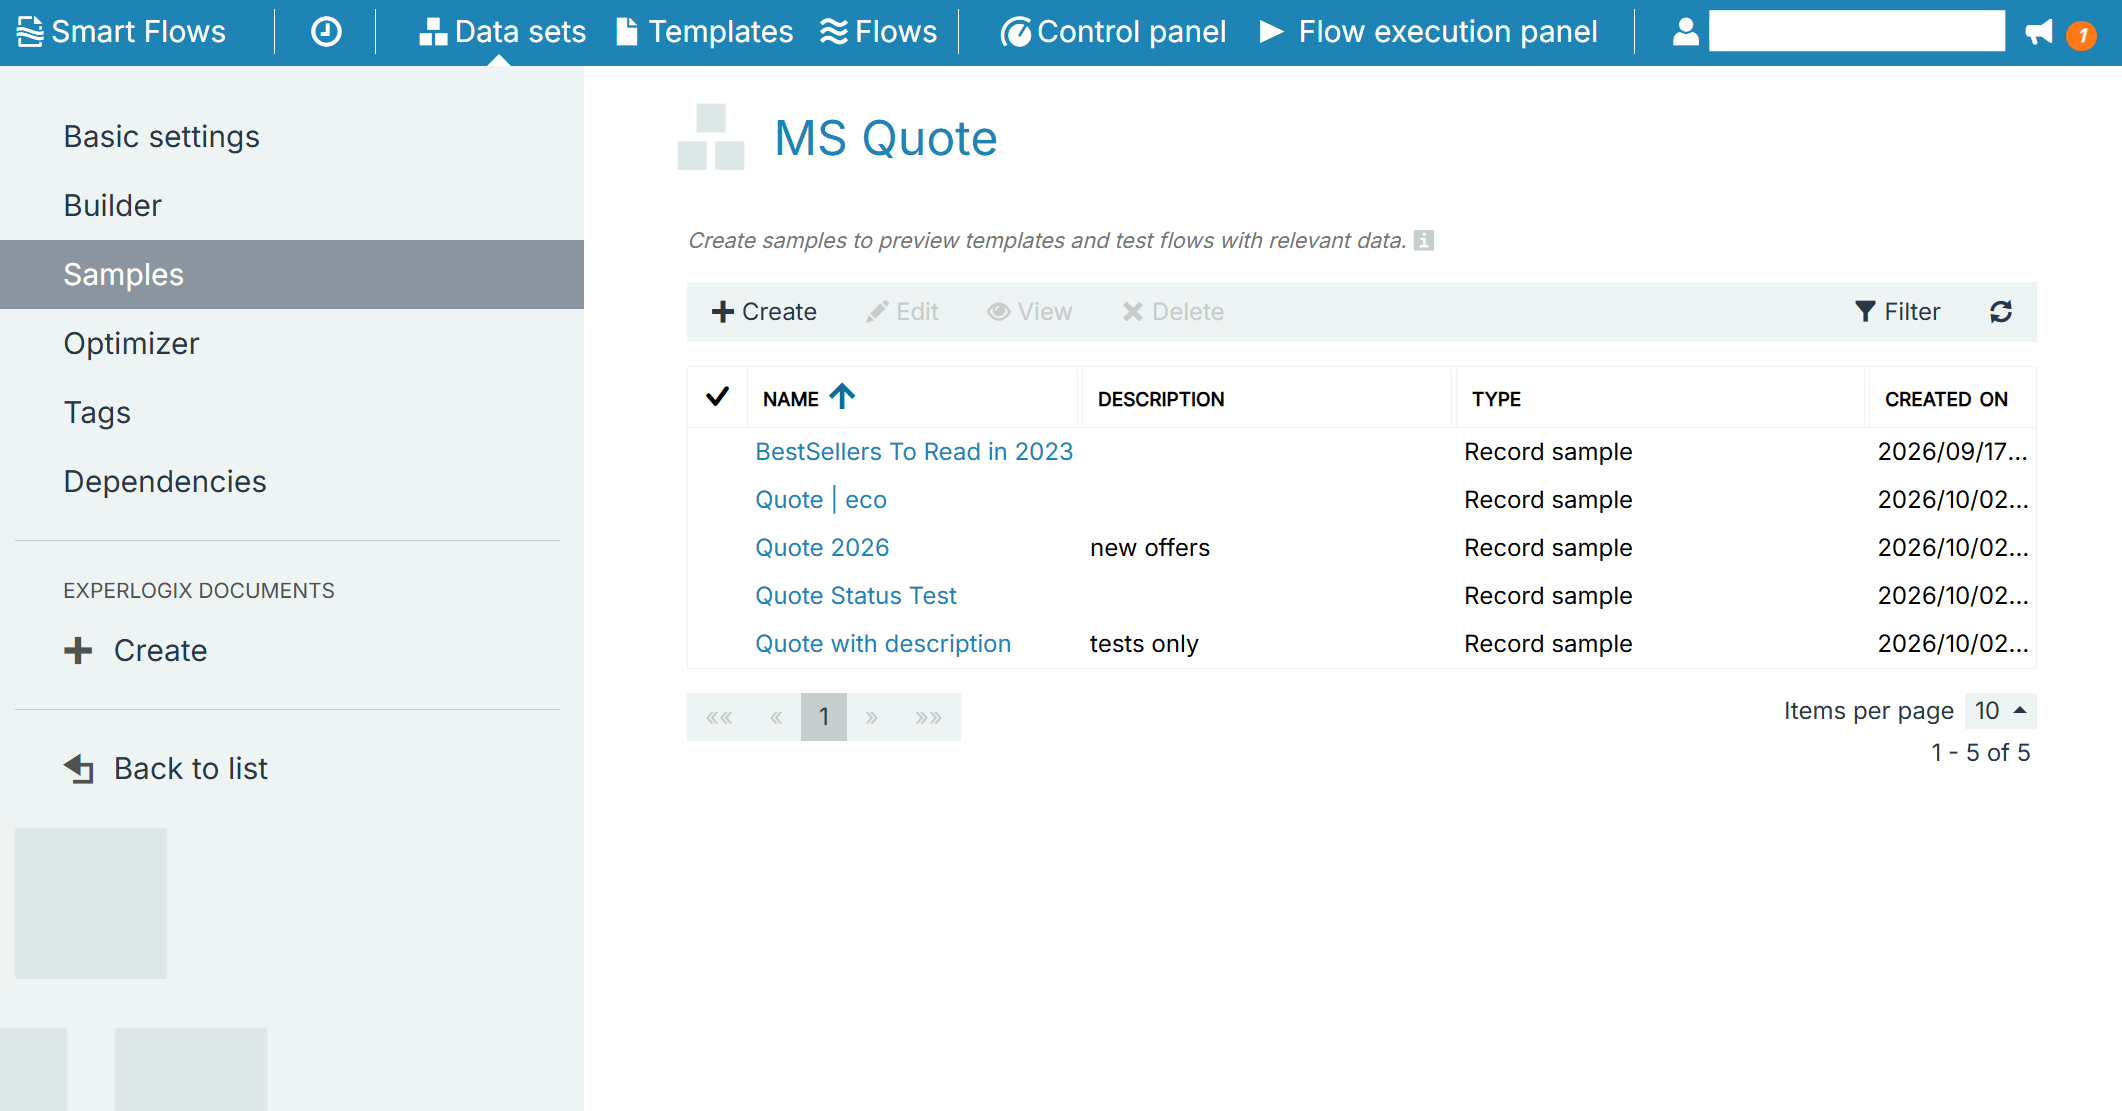Image resolution: width=2122 pixels, height=1111 pixels.
Task: Sort by CREATED ON column
Action: [x=1946, y=399]
